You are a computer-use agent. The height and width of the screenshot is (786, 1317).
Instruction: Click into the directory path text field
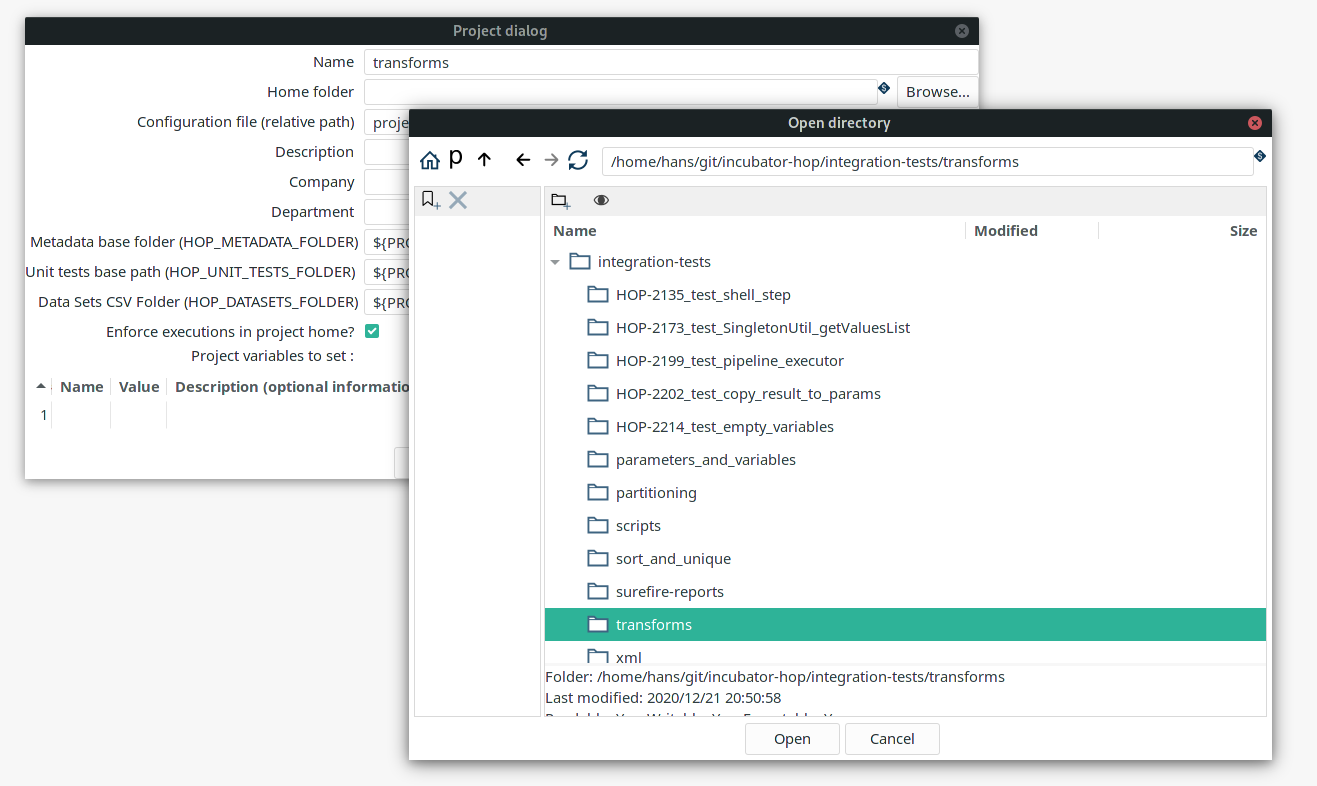coord(925,162)
